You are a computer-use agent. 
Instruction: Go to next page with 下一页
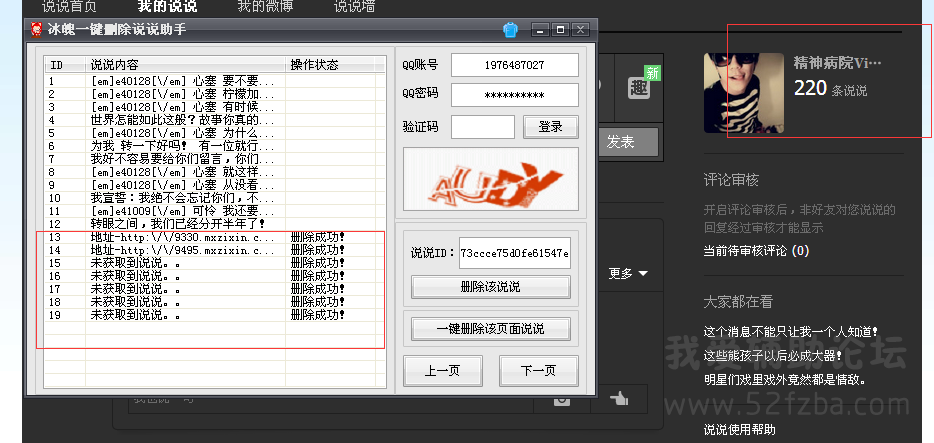tap(538, 371)
